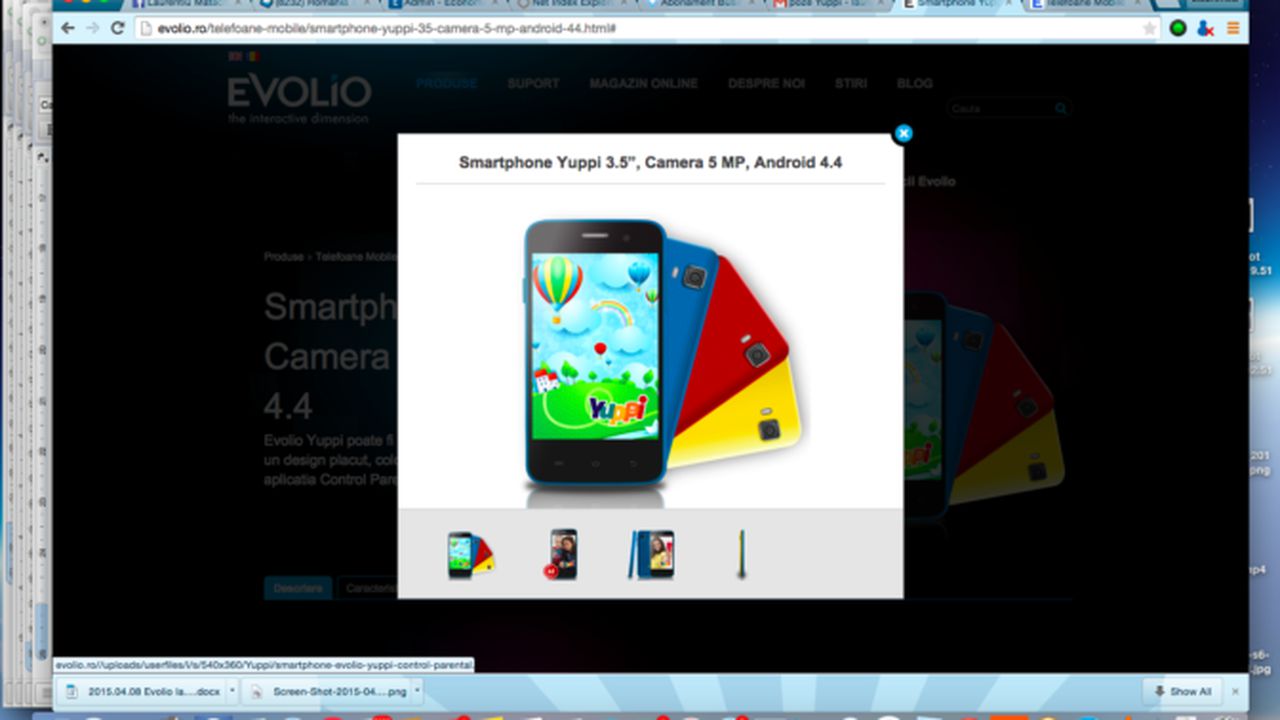Open the BLOG menu item

click(x=914, y=83)
